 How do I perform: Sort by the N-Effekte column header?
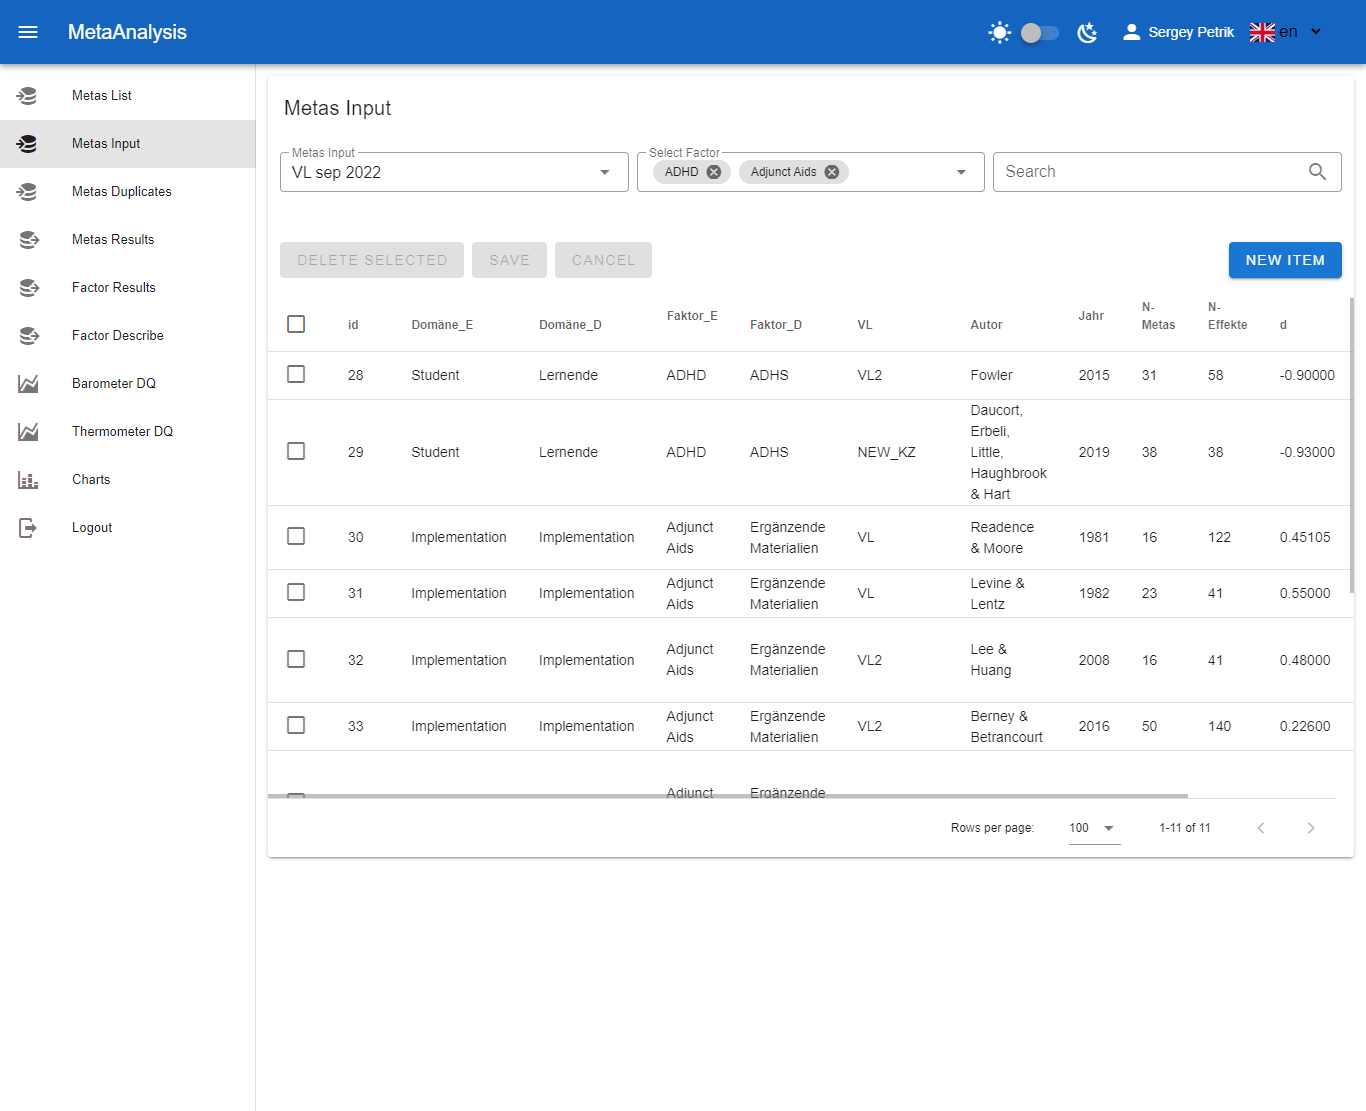click(1227, 316)
